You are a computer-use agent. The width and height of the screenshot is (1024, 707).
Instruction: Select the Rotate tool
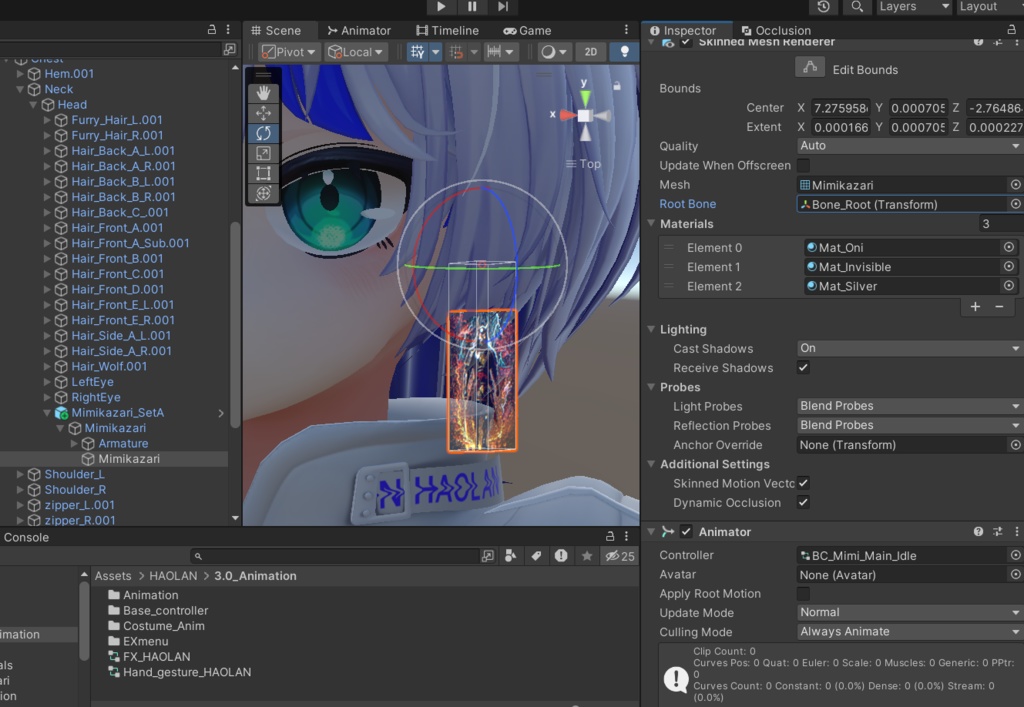[x=263, y=133]
